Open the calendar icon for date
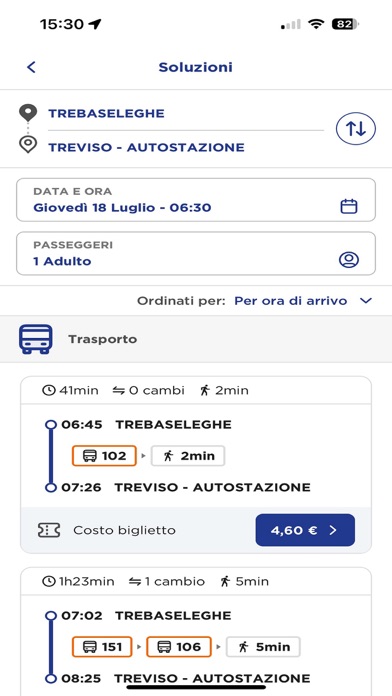392x696 pixels. [348, 206]
